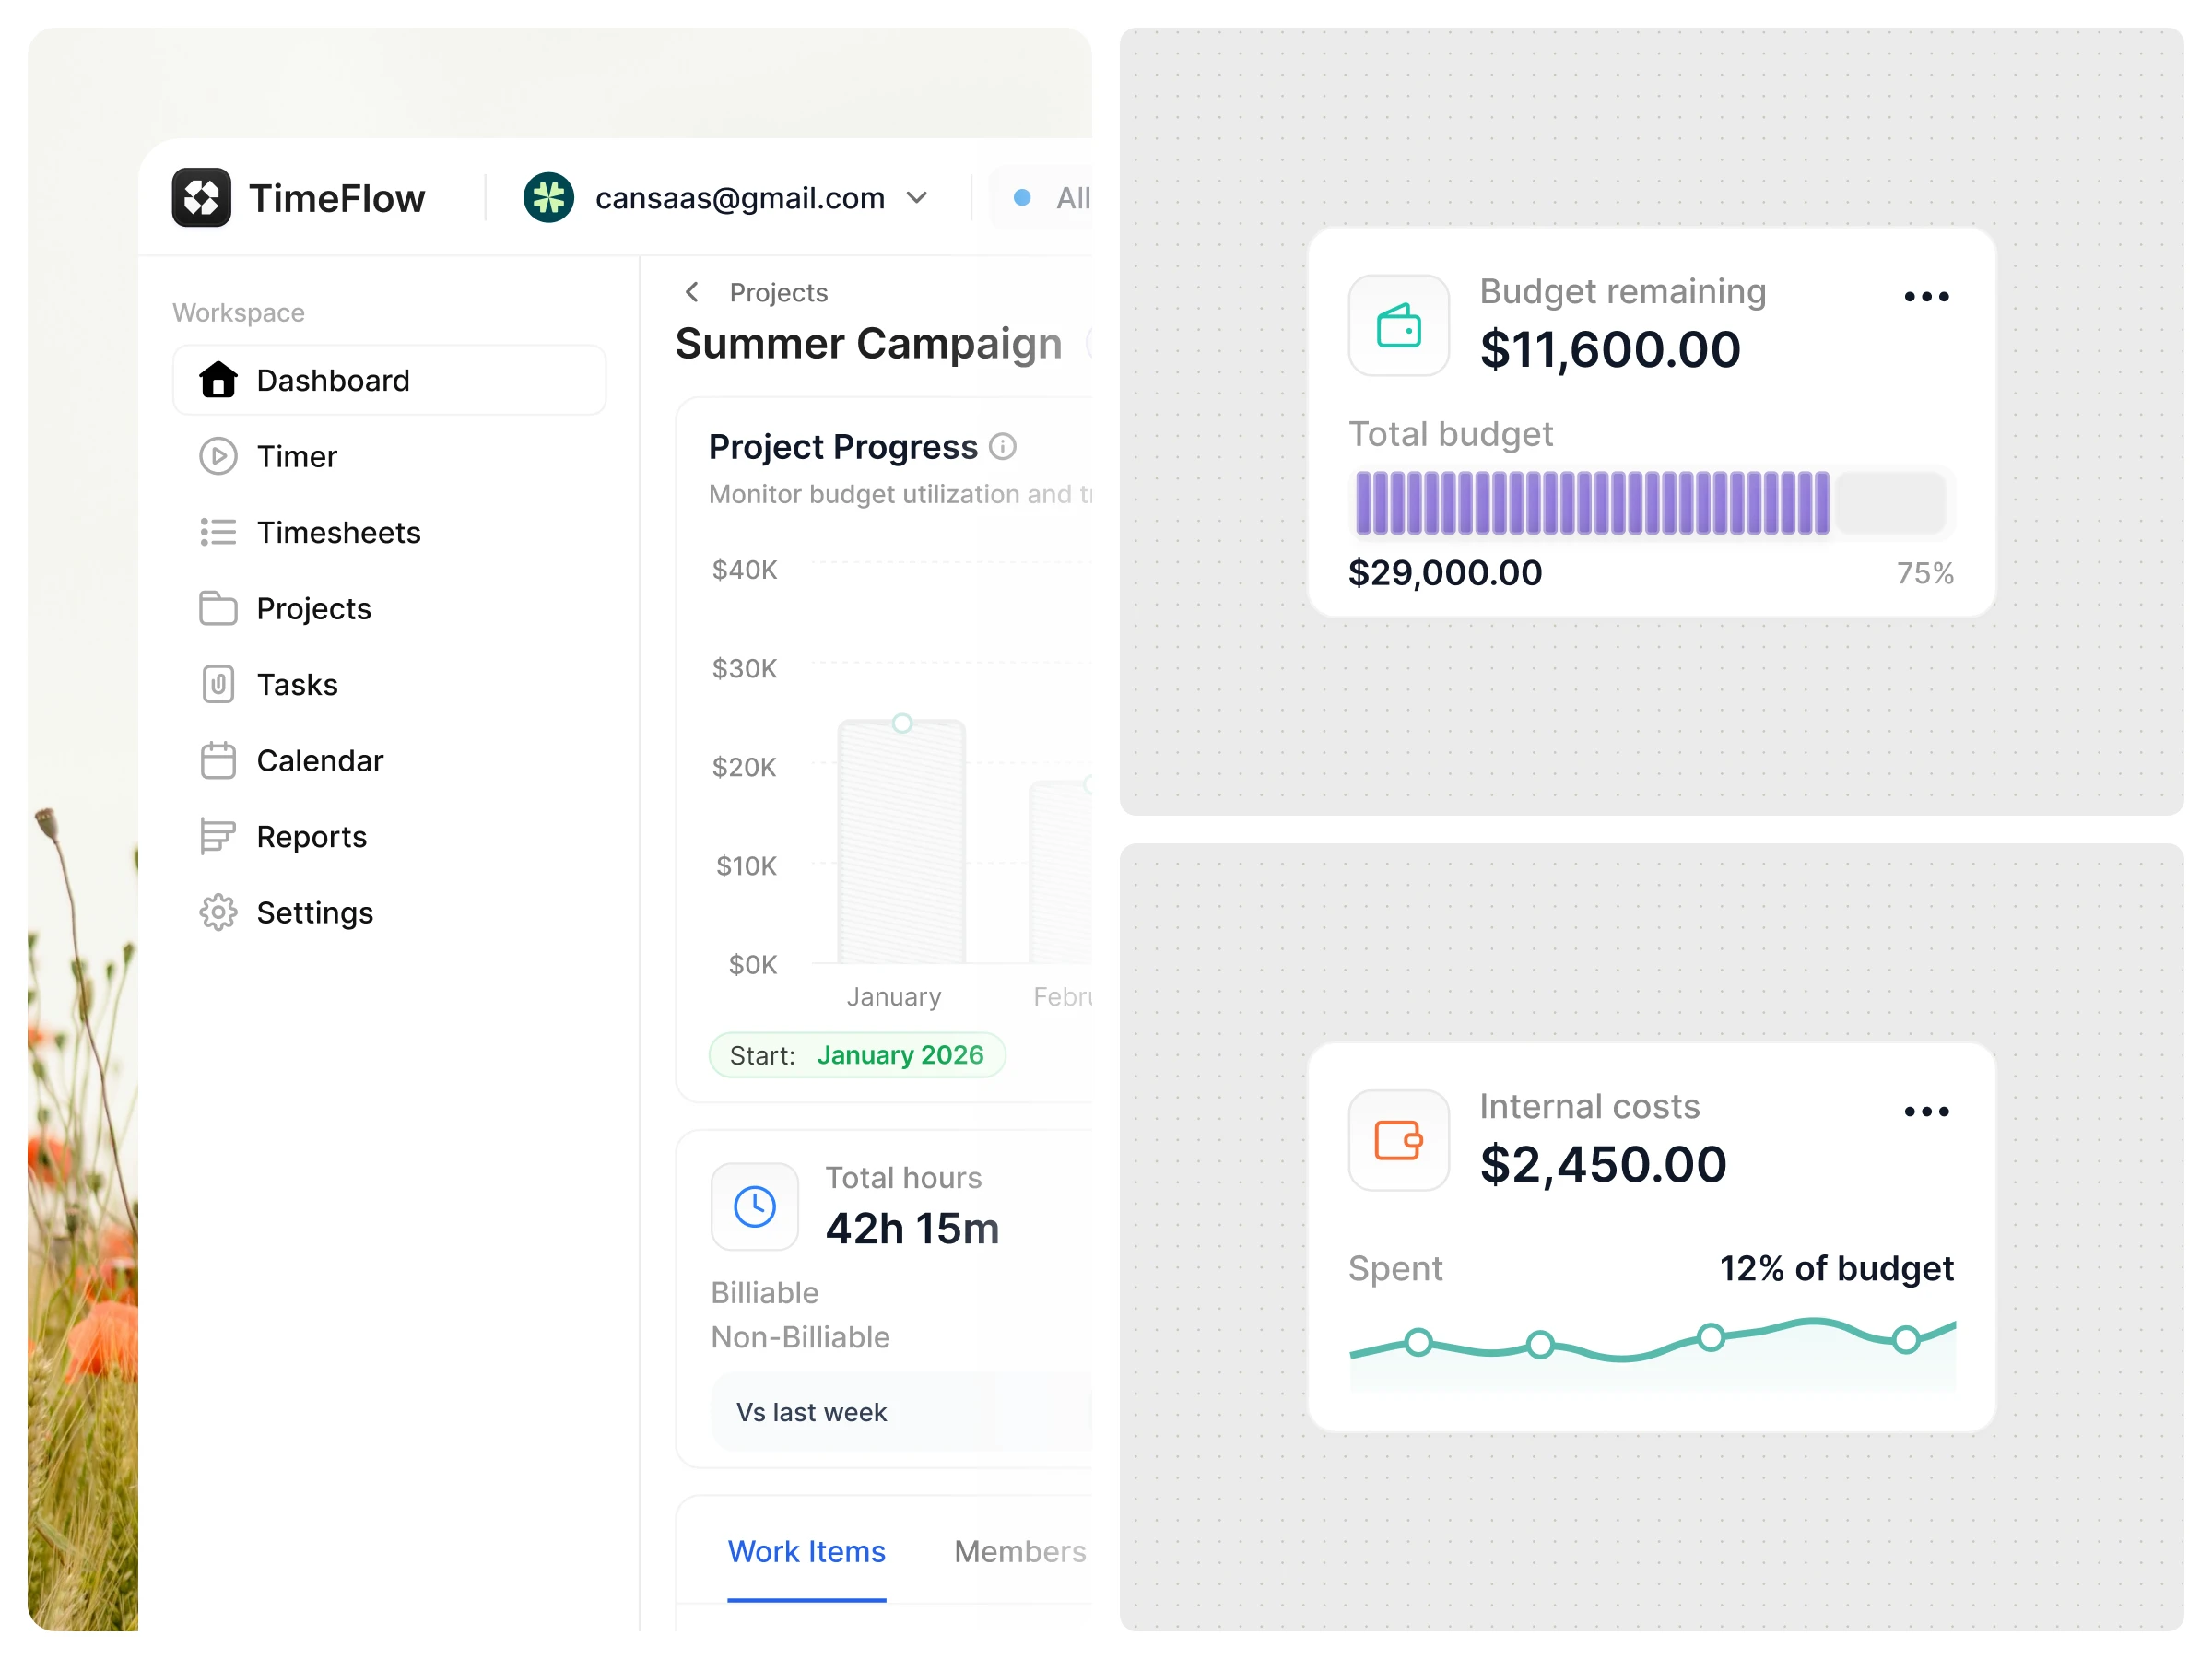2212x1659 pixels.
Task: Click the Calendar icon in sidebar
Action: coord(218,760)
